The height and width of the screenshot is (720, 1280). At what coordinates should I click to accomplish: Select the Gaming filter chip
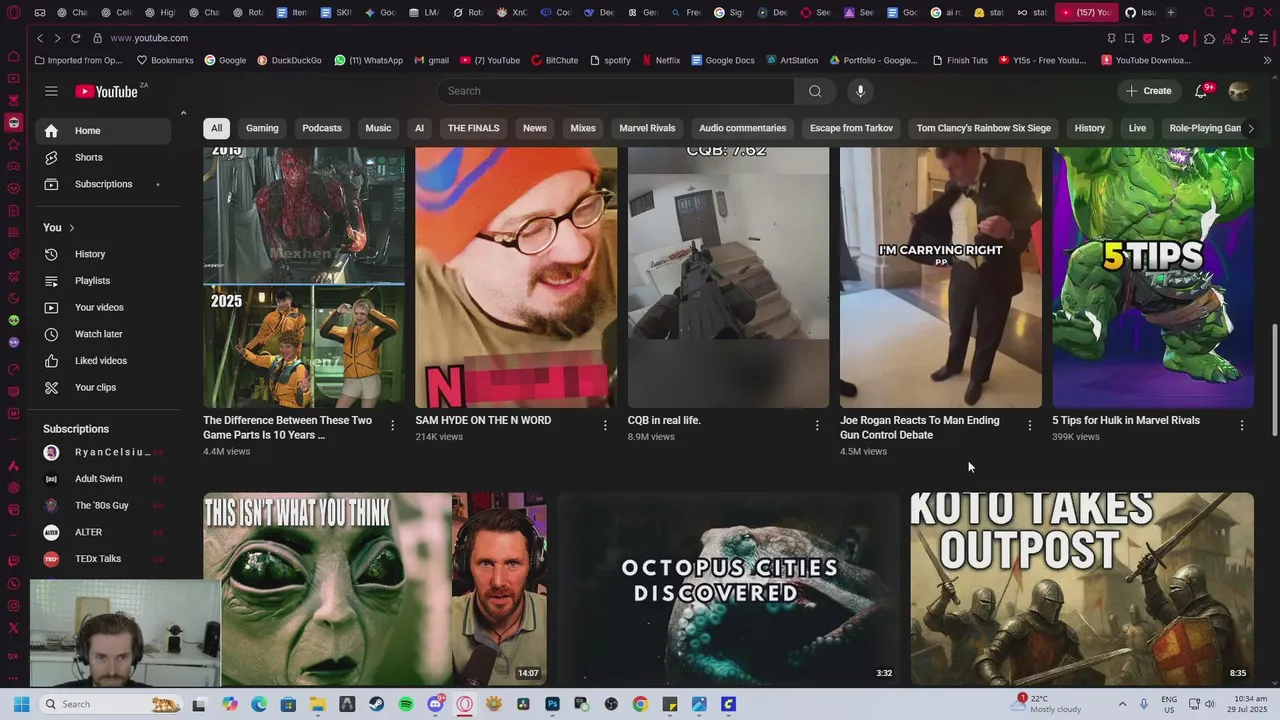(262, 128)
